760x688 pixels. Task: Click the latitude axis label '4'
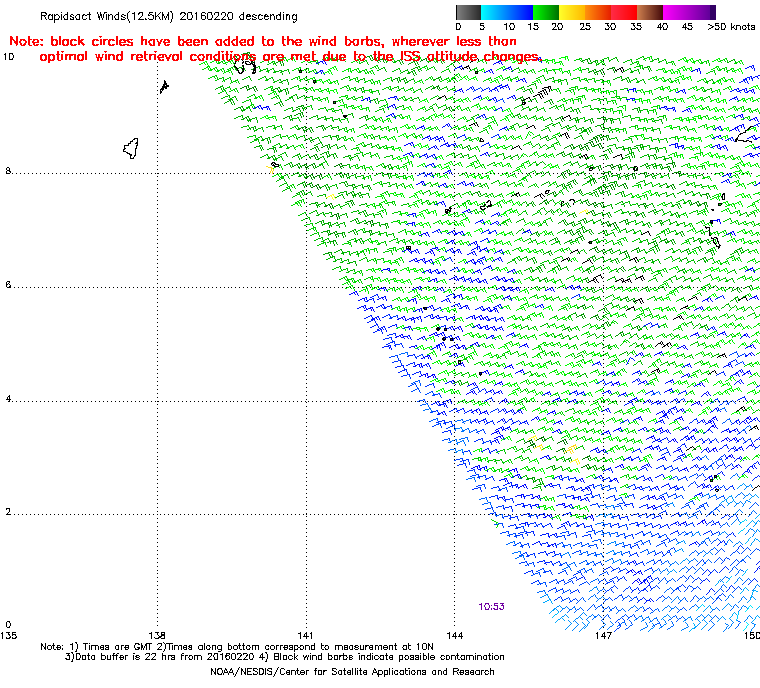point(8,399)
